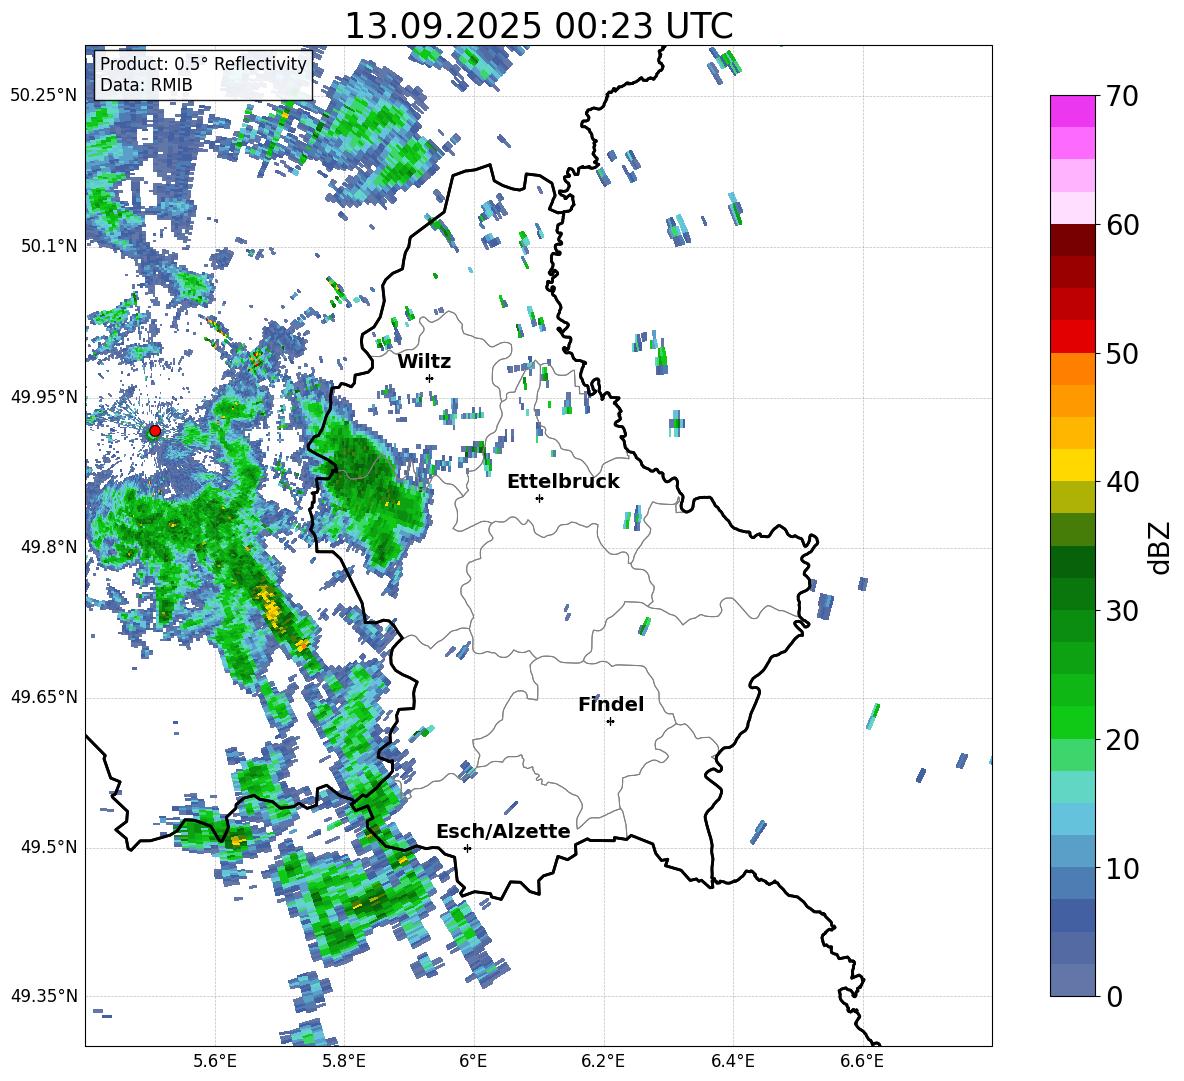Image resolution: width=1184 pixels, height=1081 pixels.
Task: Click the 49.8°N latitude label
Action: pyautogui.click(x=49, y=547)
